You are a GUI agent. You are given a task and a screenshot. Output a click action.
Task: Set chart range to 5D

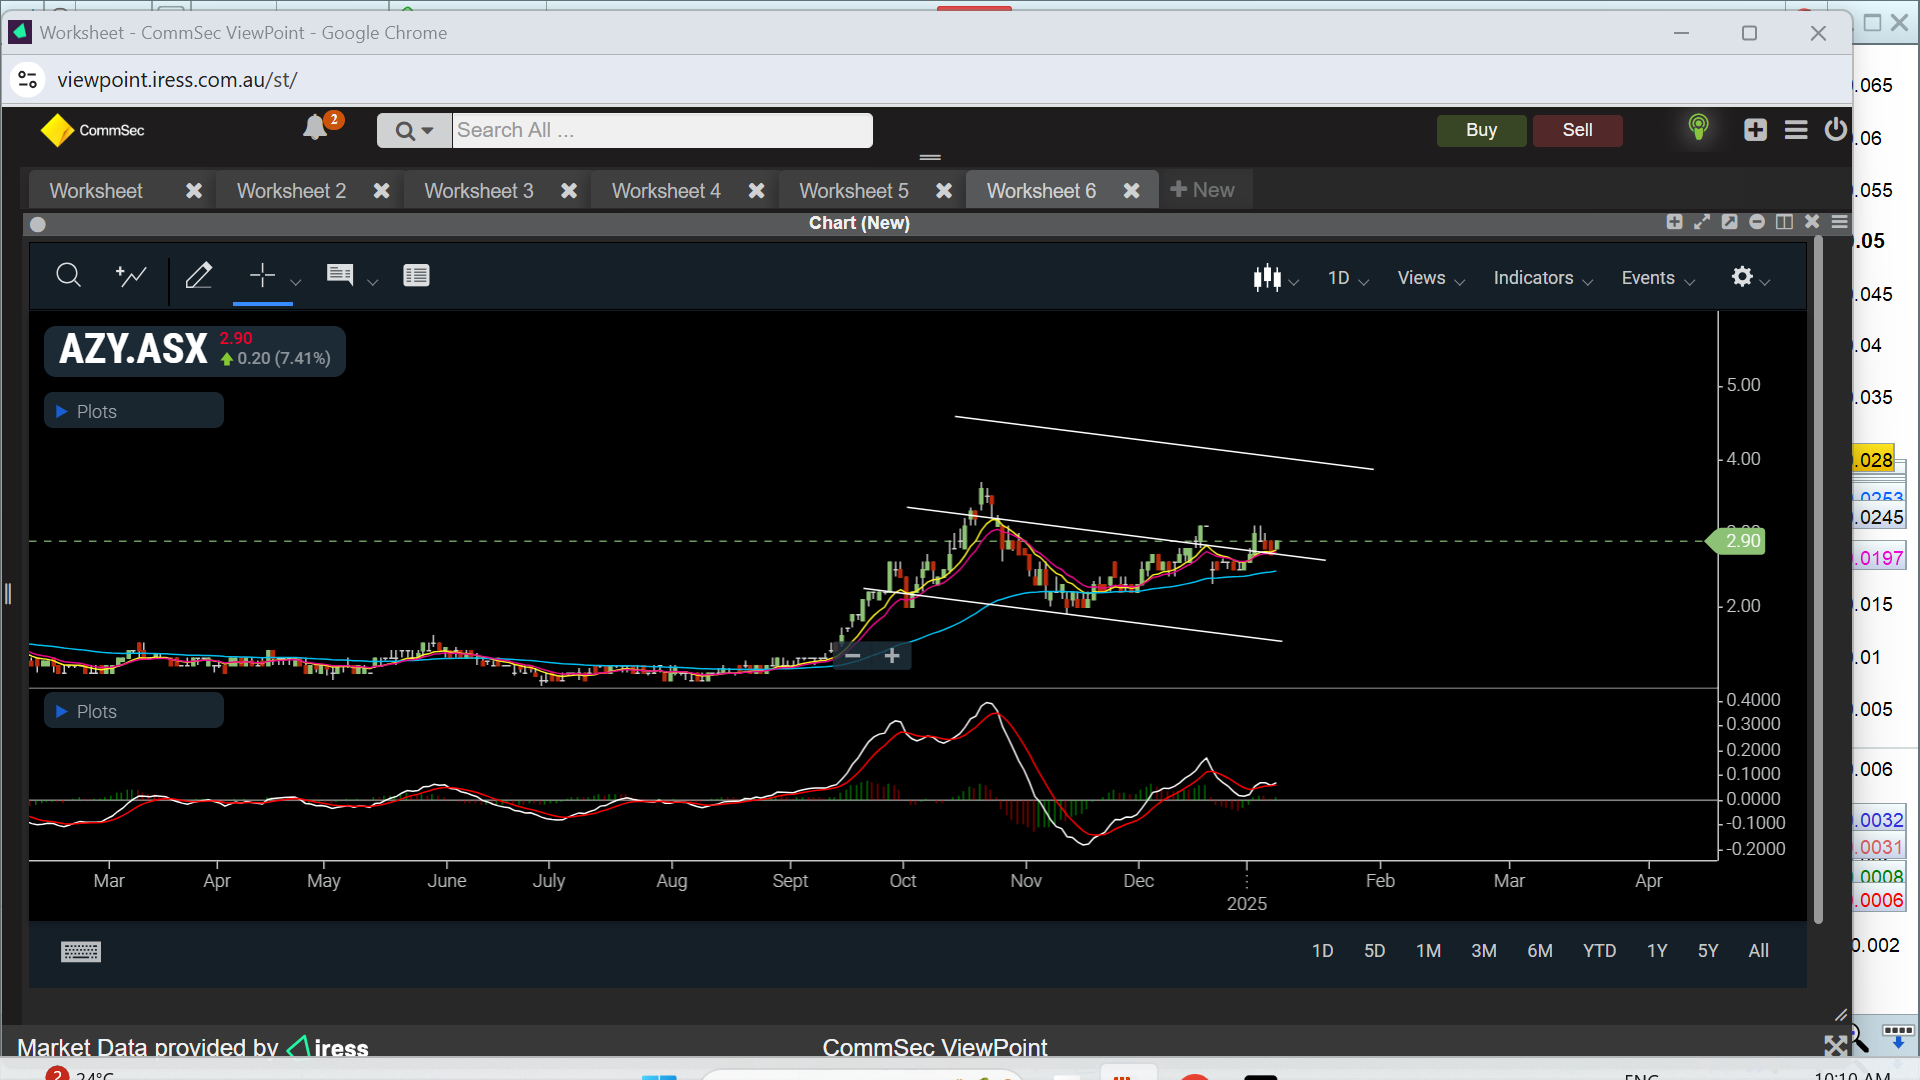tap(1375, 951)
